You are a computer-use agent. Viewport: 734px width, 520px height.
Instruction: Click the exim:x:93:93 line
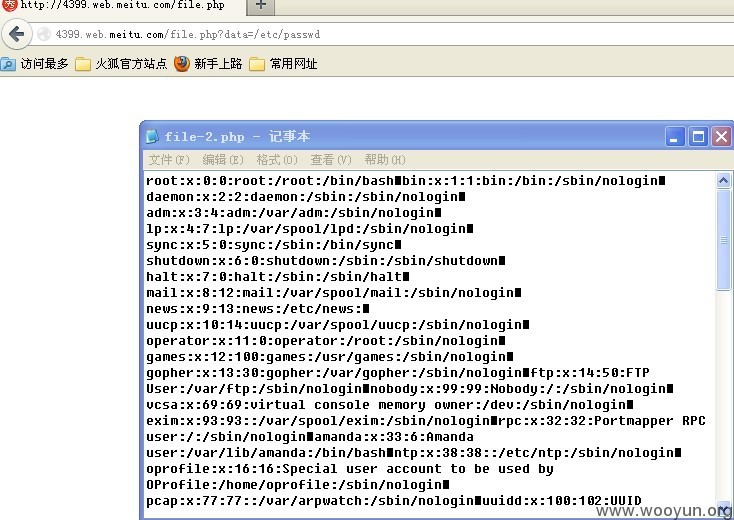coord(426,421)
